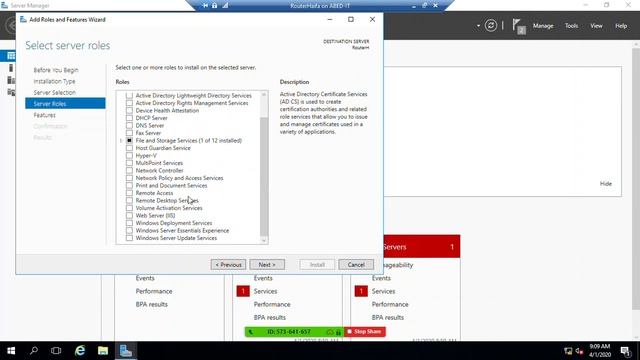Click the lock icon on remote session bar
The image size is (640, 360).
point(215,5)
